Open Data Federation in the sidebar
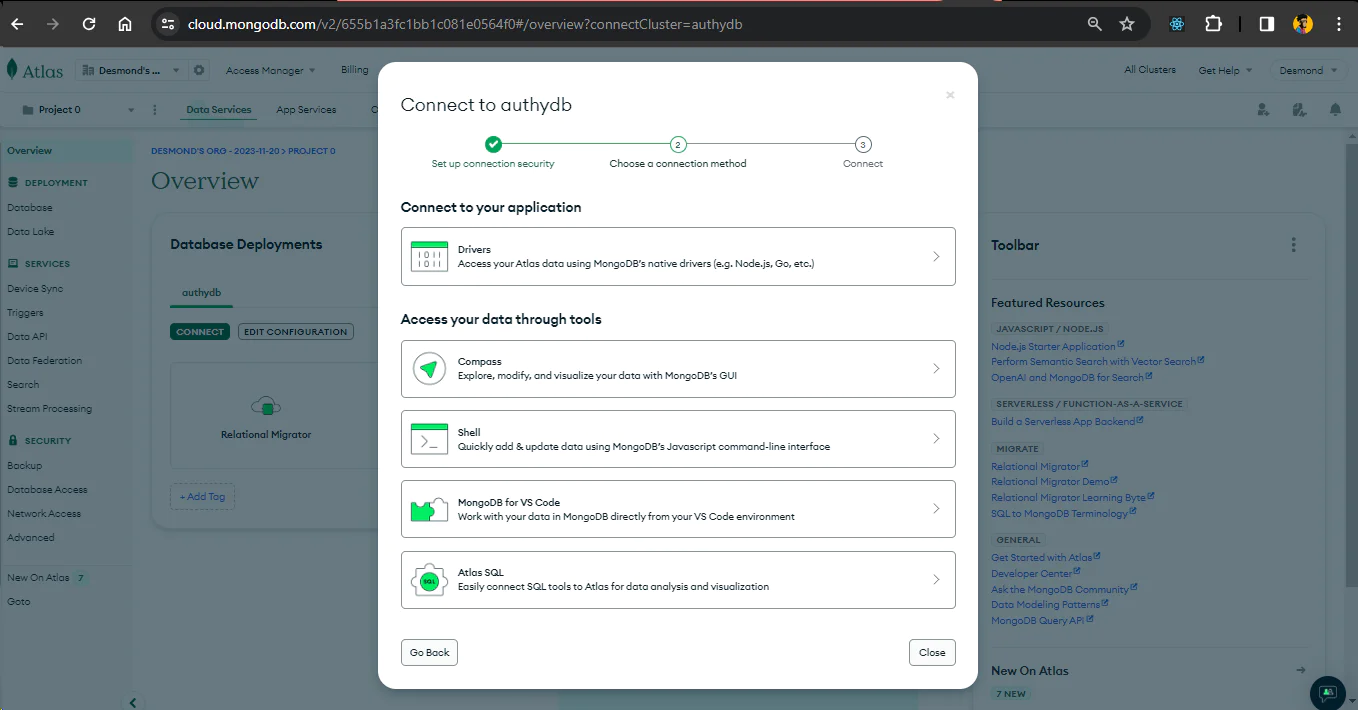This screenshot has height=710, width=1358. (45, 361)
